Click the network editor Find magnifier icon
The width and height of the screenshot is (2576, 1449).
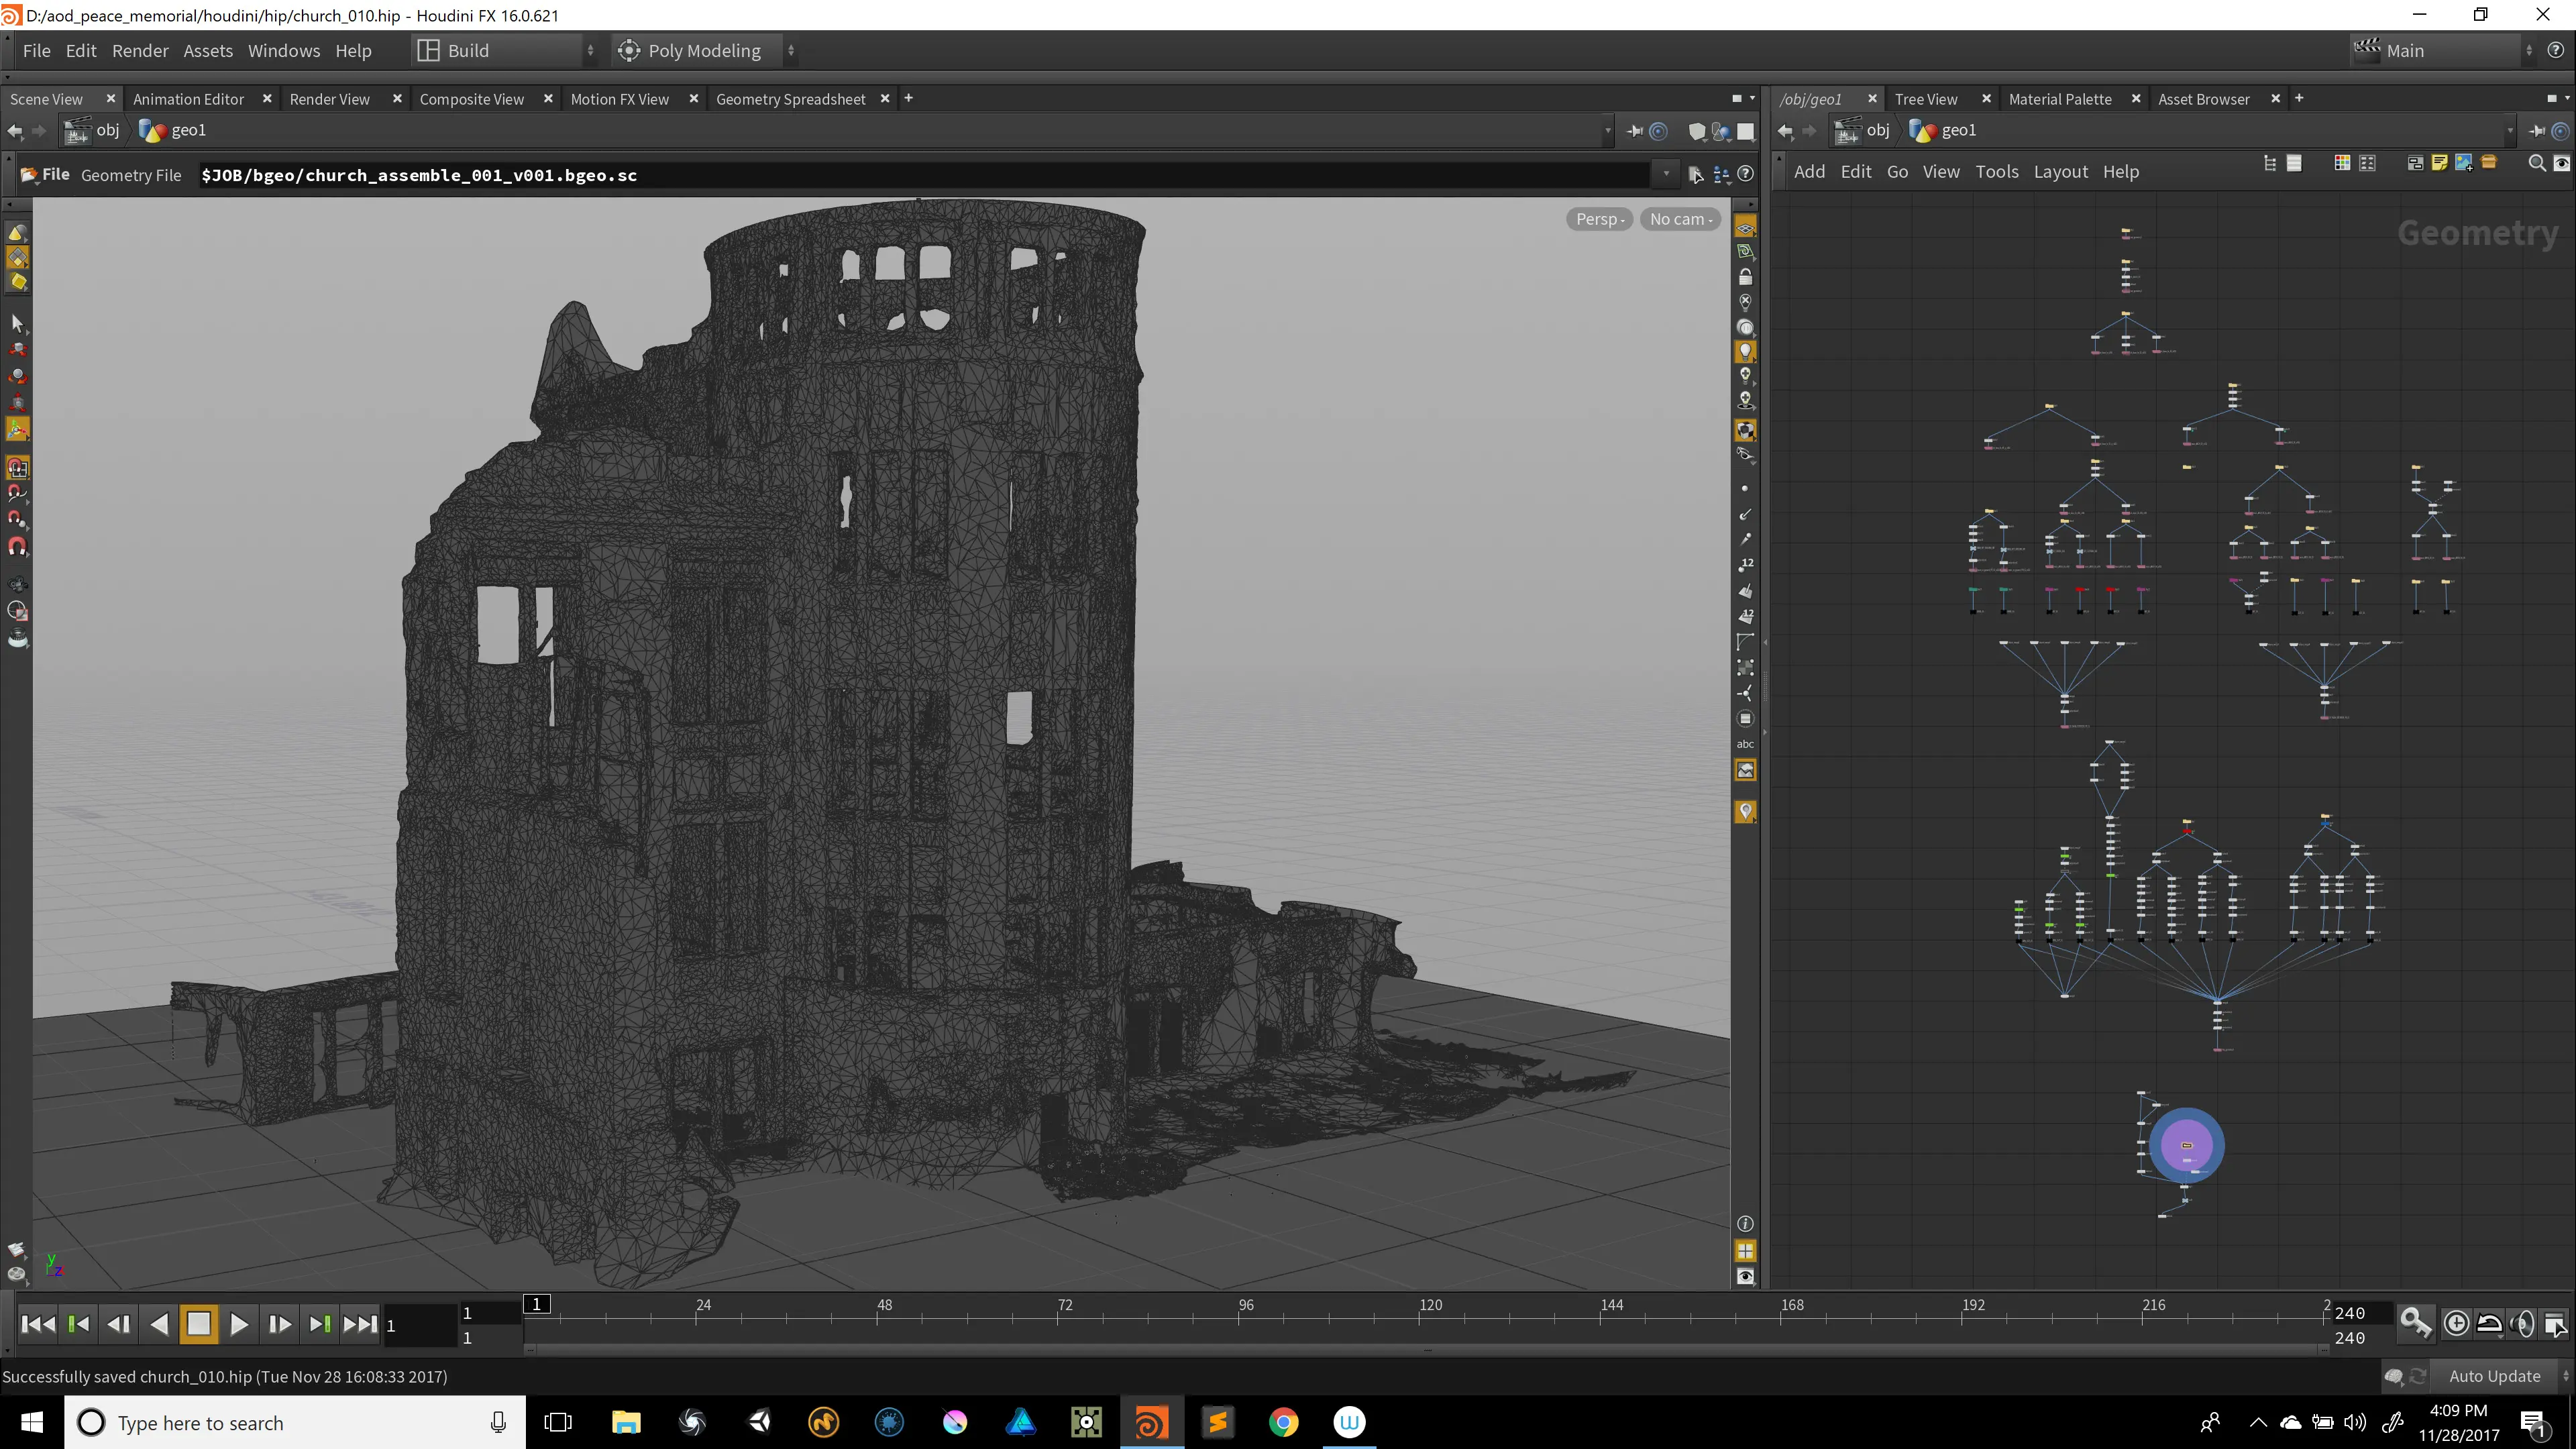[x=2536, y=163]
